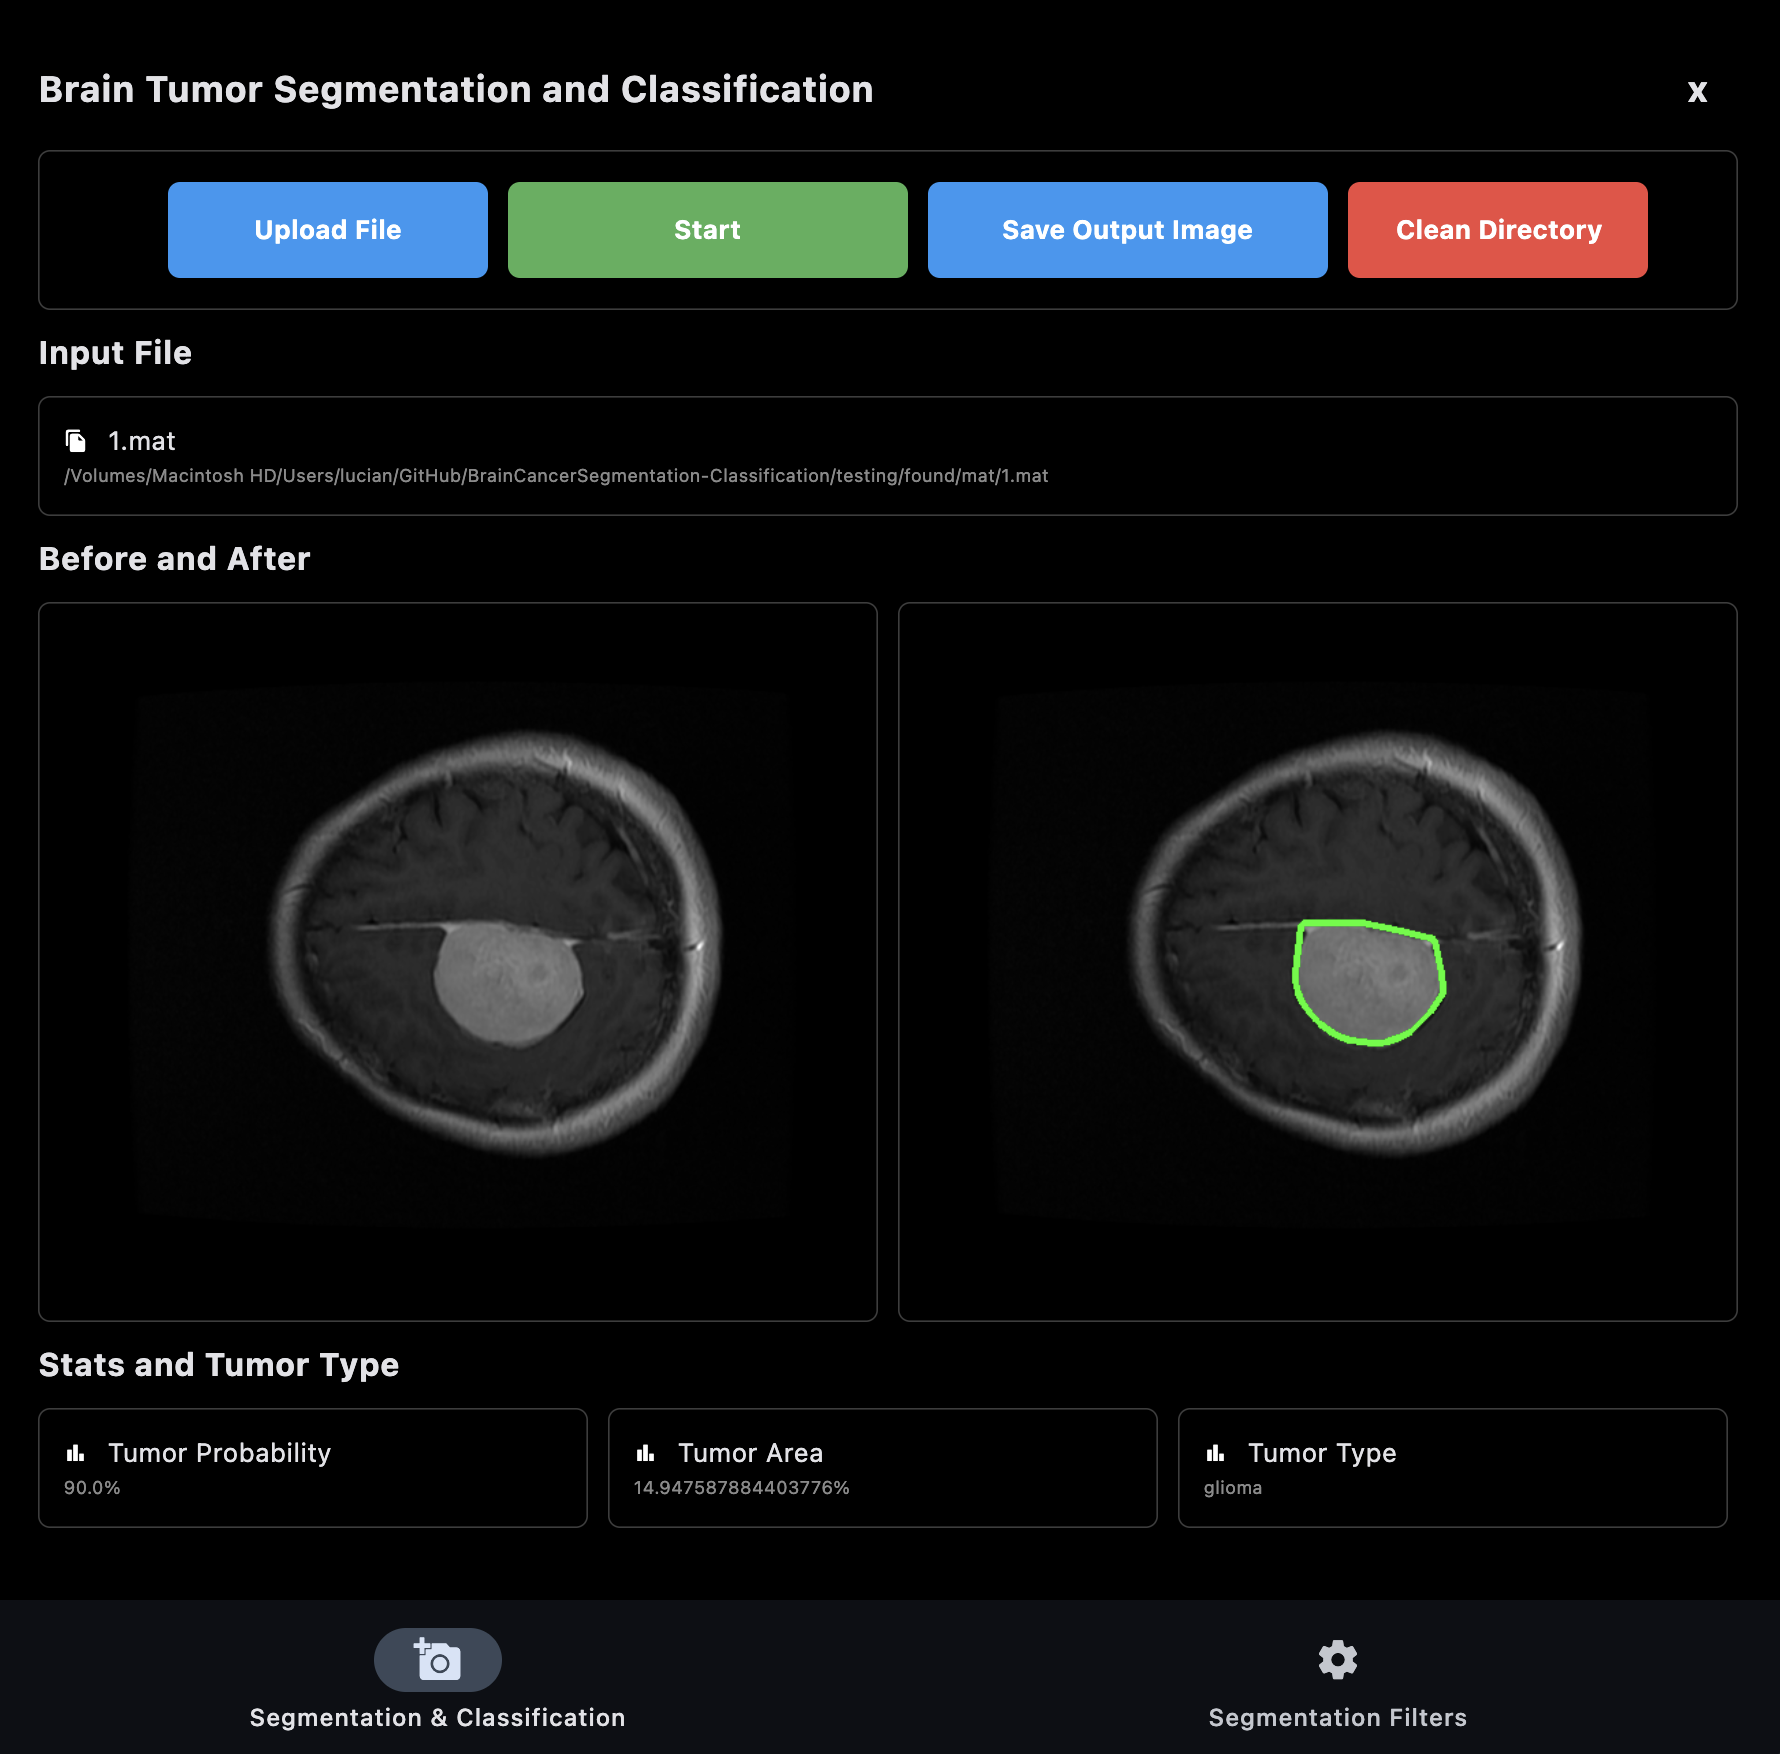Select the glioma Tumor Type card
Screen dimensions: 1780x1754
tap(1453, 1468)
